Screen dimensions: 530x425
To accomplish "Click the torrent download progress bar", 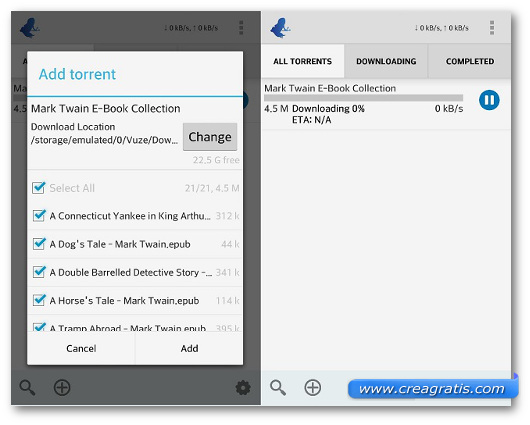I will 363,98.
